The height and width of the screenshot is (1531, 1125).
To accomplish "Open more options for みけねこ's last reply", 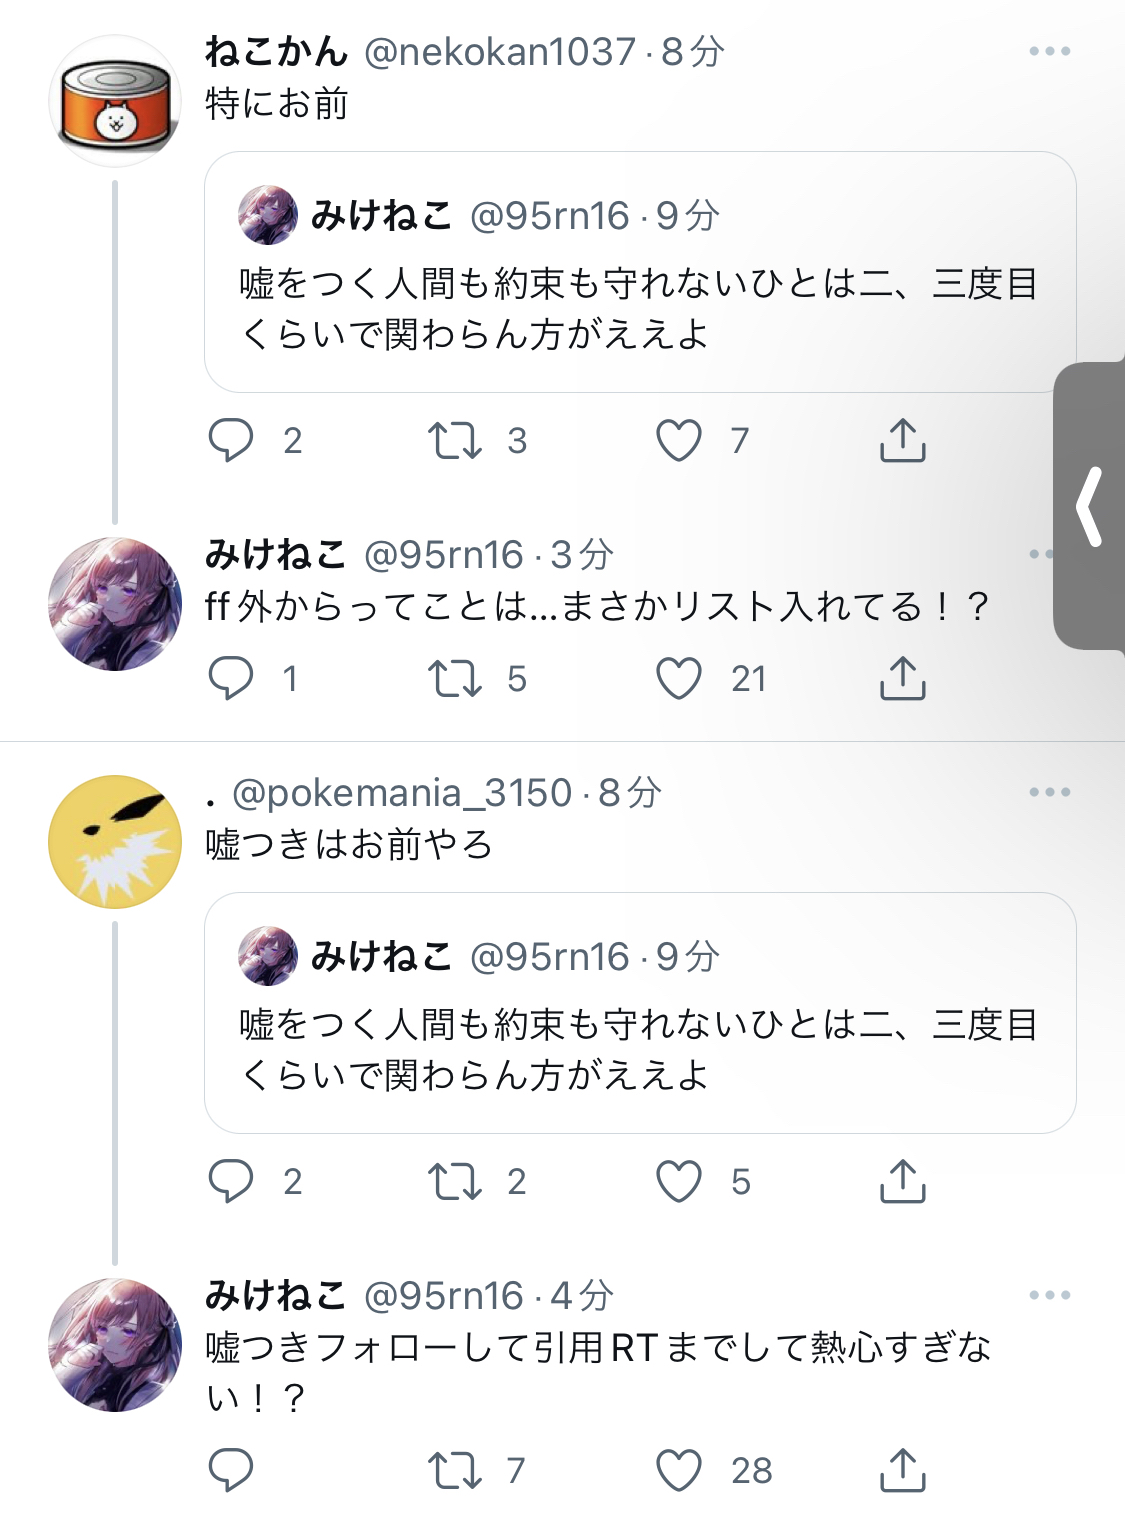I will (1049, 1295).
